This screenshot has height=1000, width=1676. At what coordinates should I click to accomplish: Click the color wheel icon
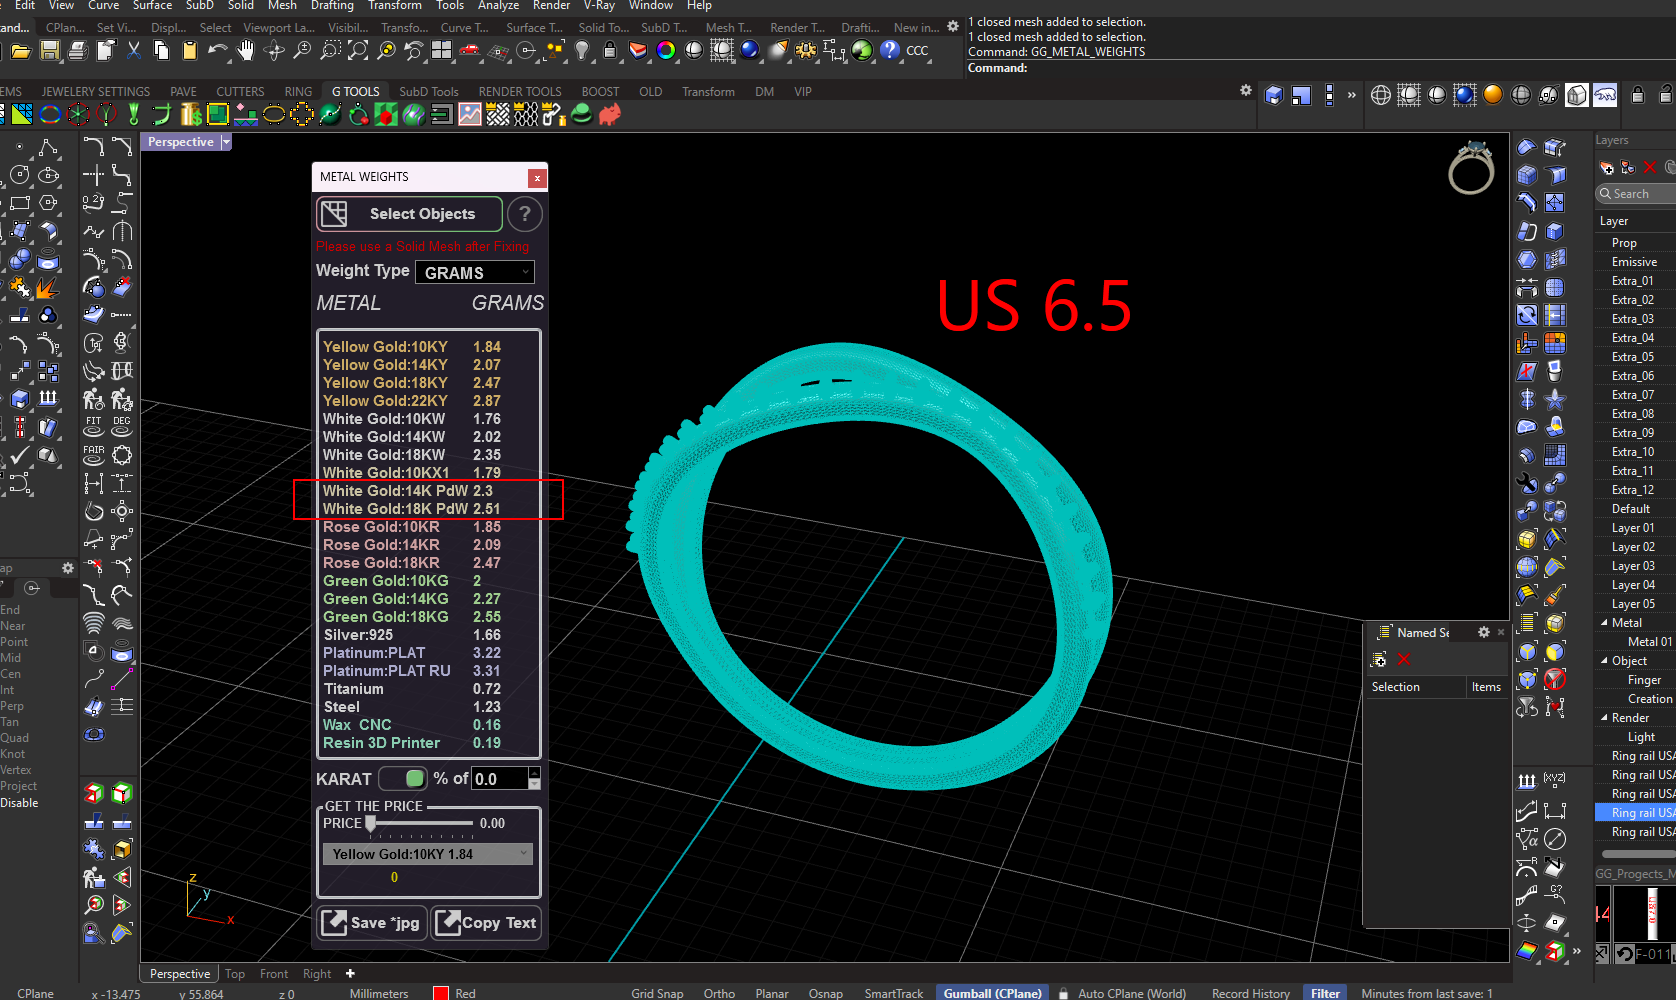[x=666, y=50]
